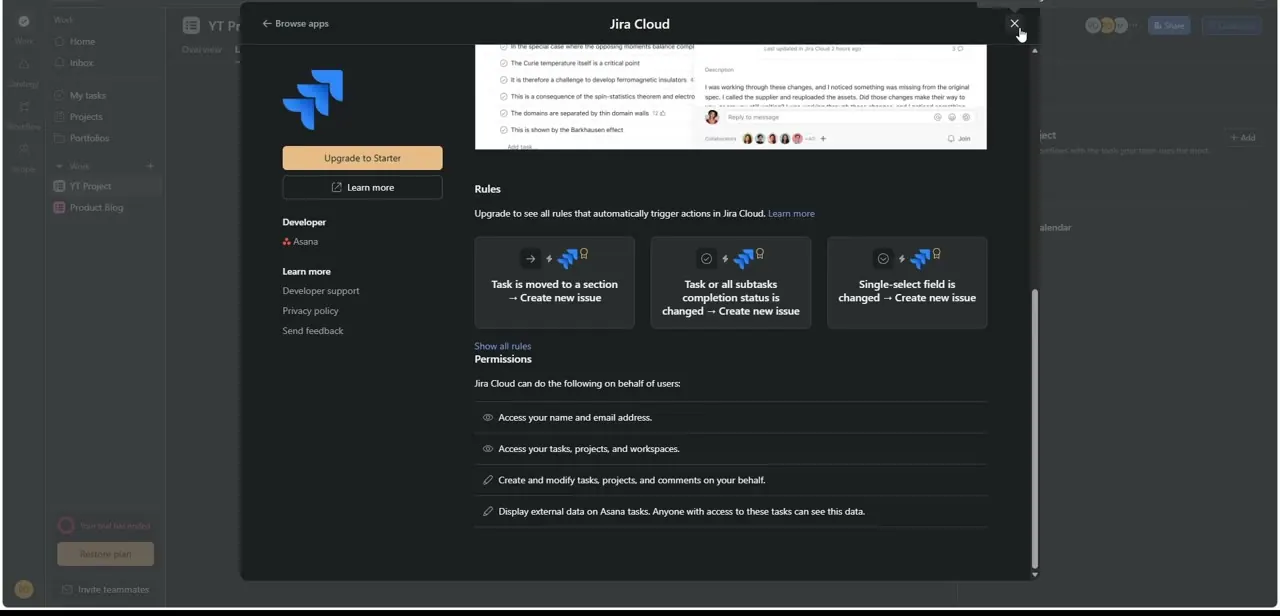Viewport: 1280px width, 616px height.
Task: Click Jira logo in section-moved rule card
Action: [568, 260]
